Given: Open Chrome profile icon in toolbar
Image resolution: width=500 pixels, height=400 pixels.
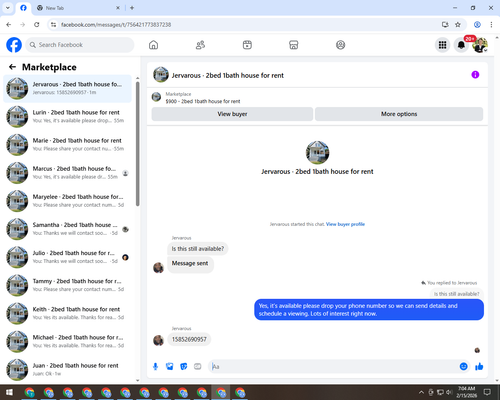Looking at the screenshot, I should pos(477,25).
